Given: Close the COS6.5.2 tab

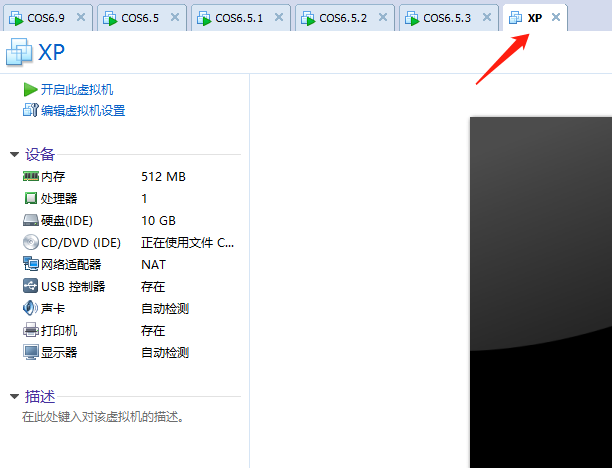Looking at the screenshot, I should (x=383, y=17).
